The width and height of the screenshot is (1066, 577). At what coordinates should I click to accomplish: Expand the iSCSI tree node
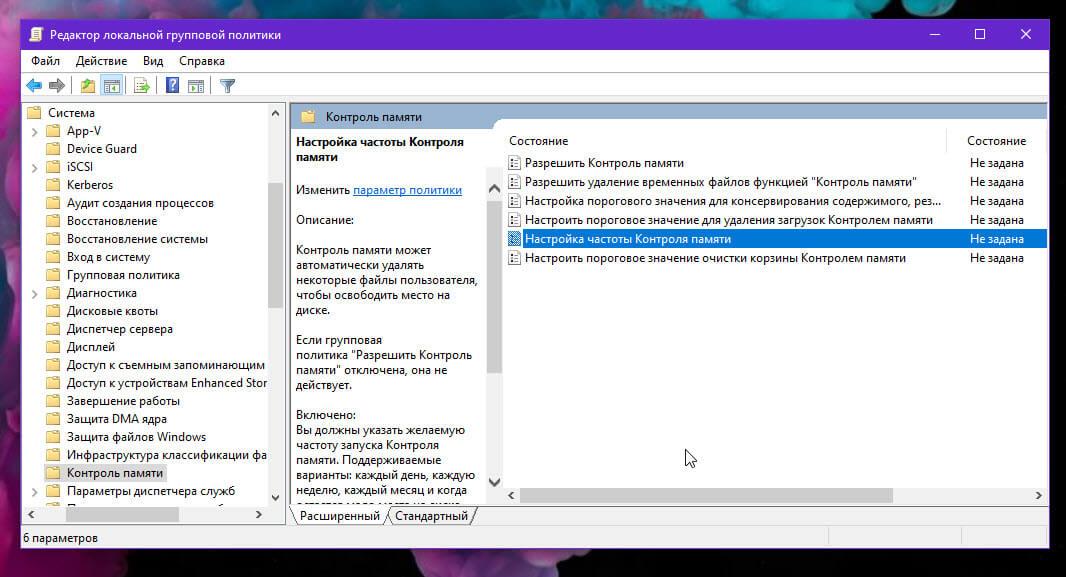tap(35, 167)
